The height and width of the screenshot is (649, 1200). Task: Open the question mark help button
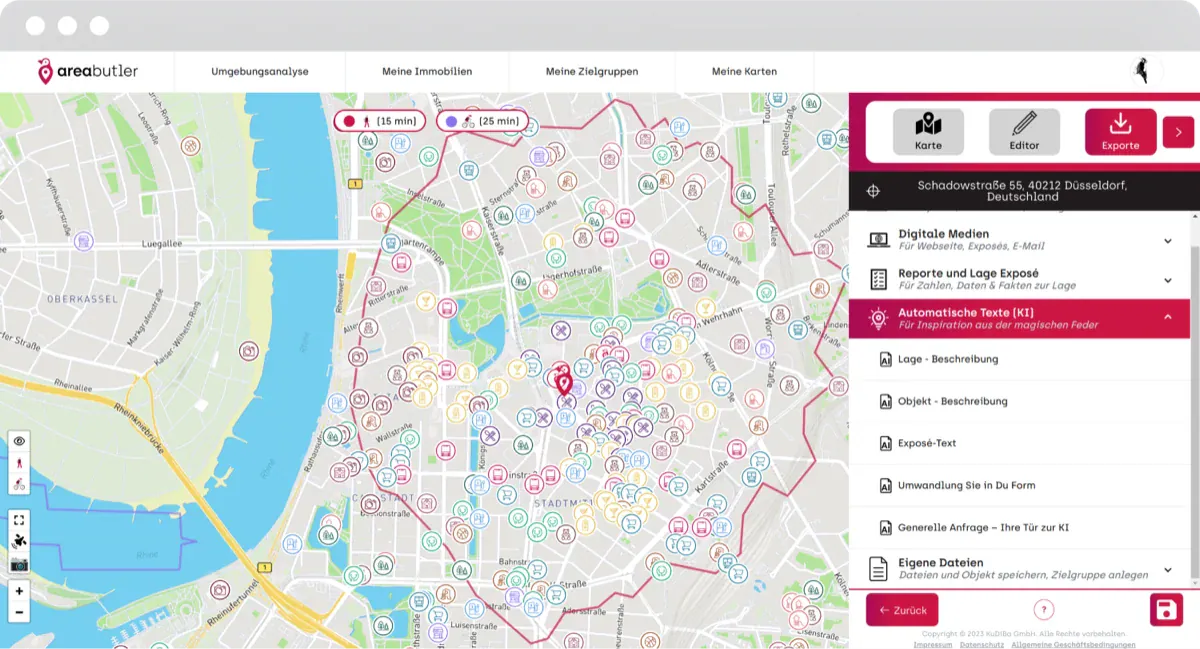pyautogui.click(x=1044, y=609)
